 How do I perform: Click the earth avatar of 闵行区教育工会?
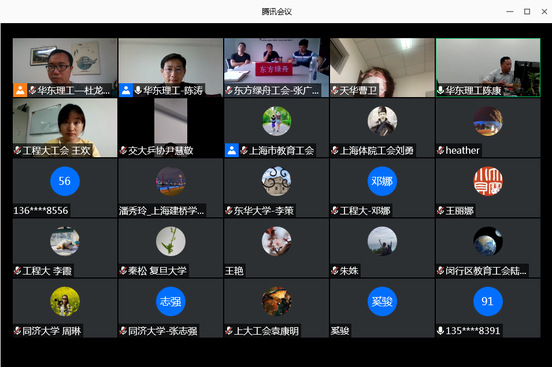(x=488, y=241)
